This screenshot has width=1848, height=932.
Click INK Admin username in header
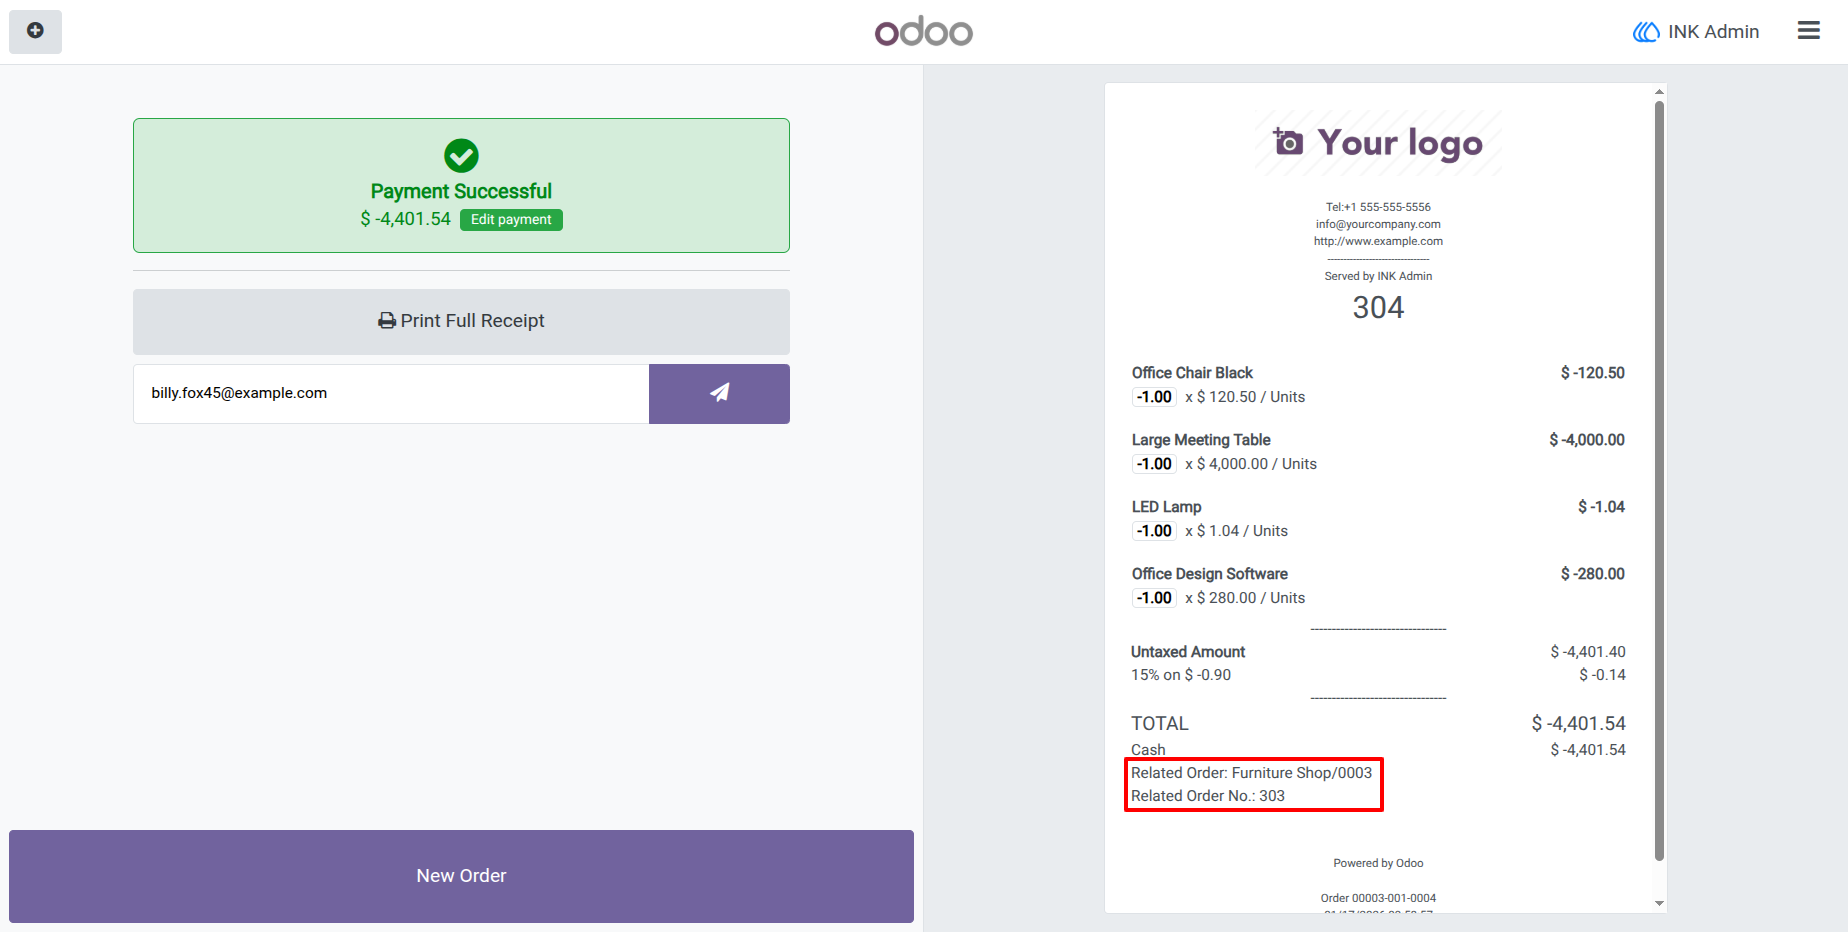pos(1713,32)
